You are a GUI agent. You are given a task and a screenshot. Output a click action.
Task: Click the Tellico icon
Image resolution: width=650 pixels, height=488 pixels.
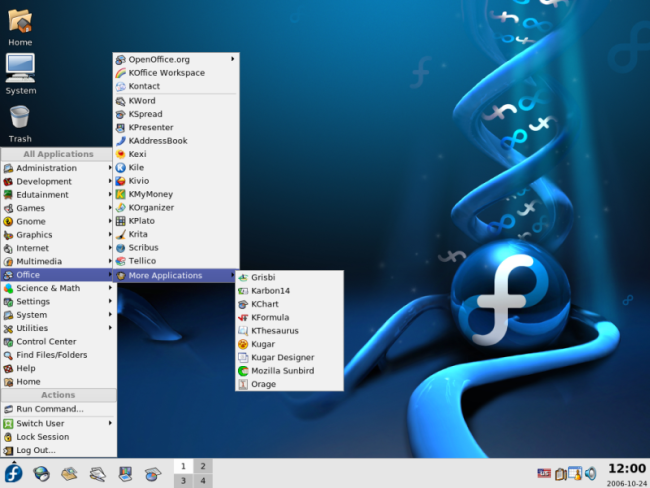(121, 261)
